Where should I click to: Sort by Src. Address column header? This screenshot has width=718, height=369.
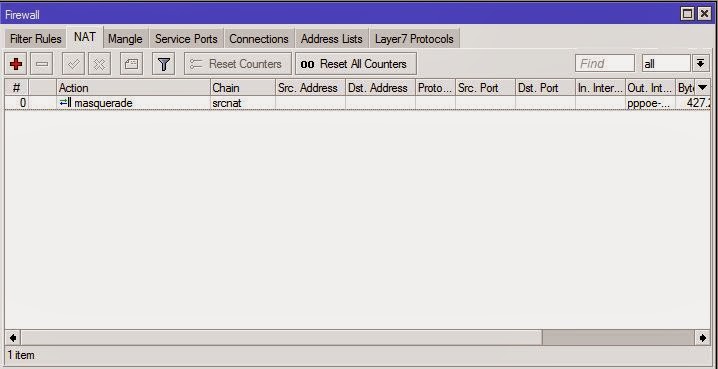pos(310,87)
